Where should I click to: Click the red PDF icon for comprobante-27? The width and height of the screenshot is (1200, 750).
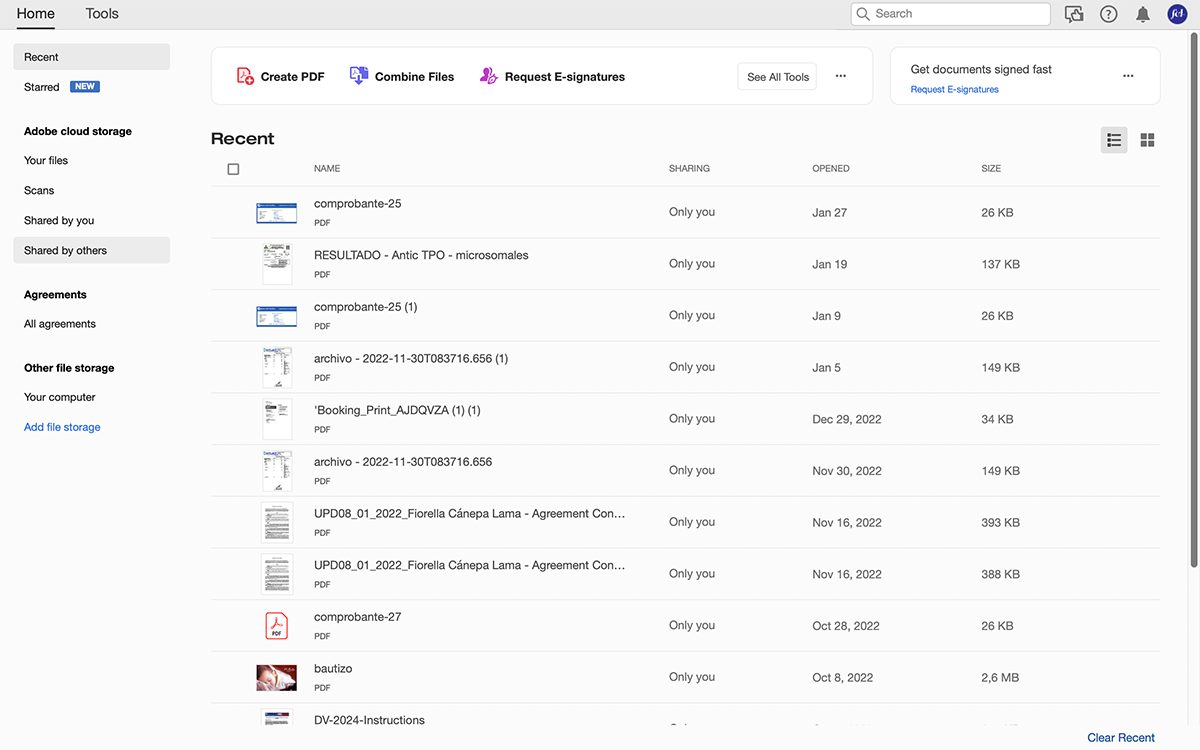coord(276,626)
